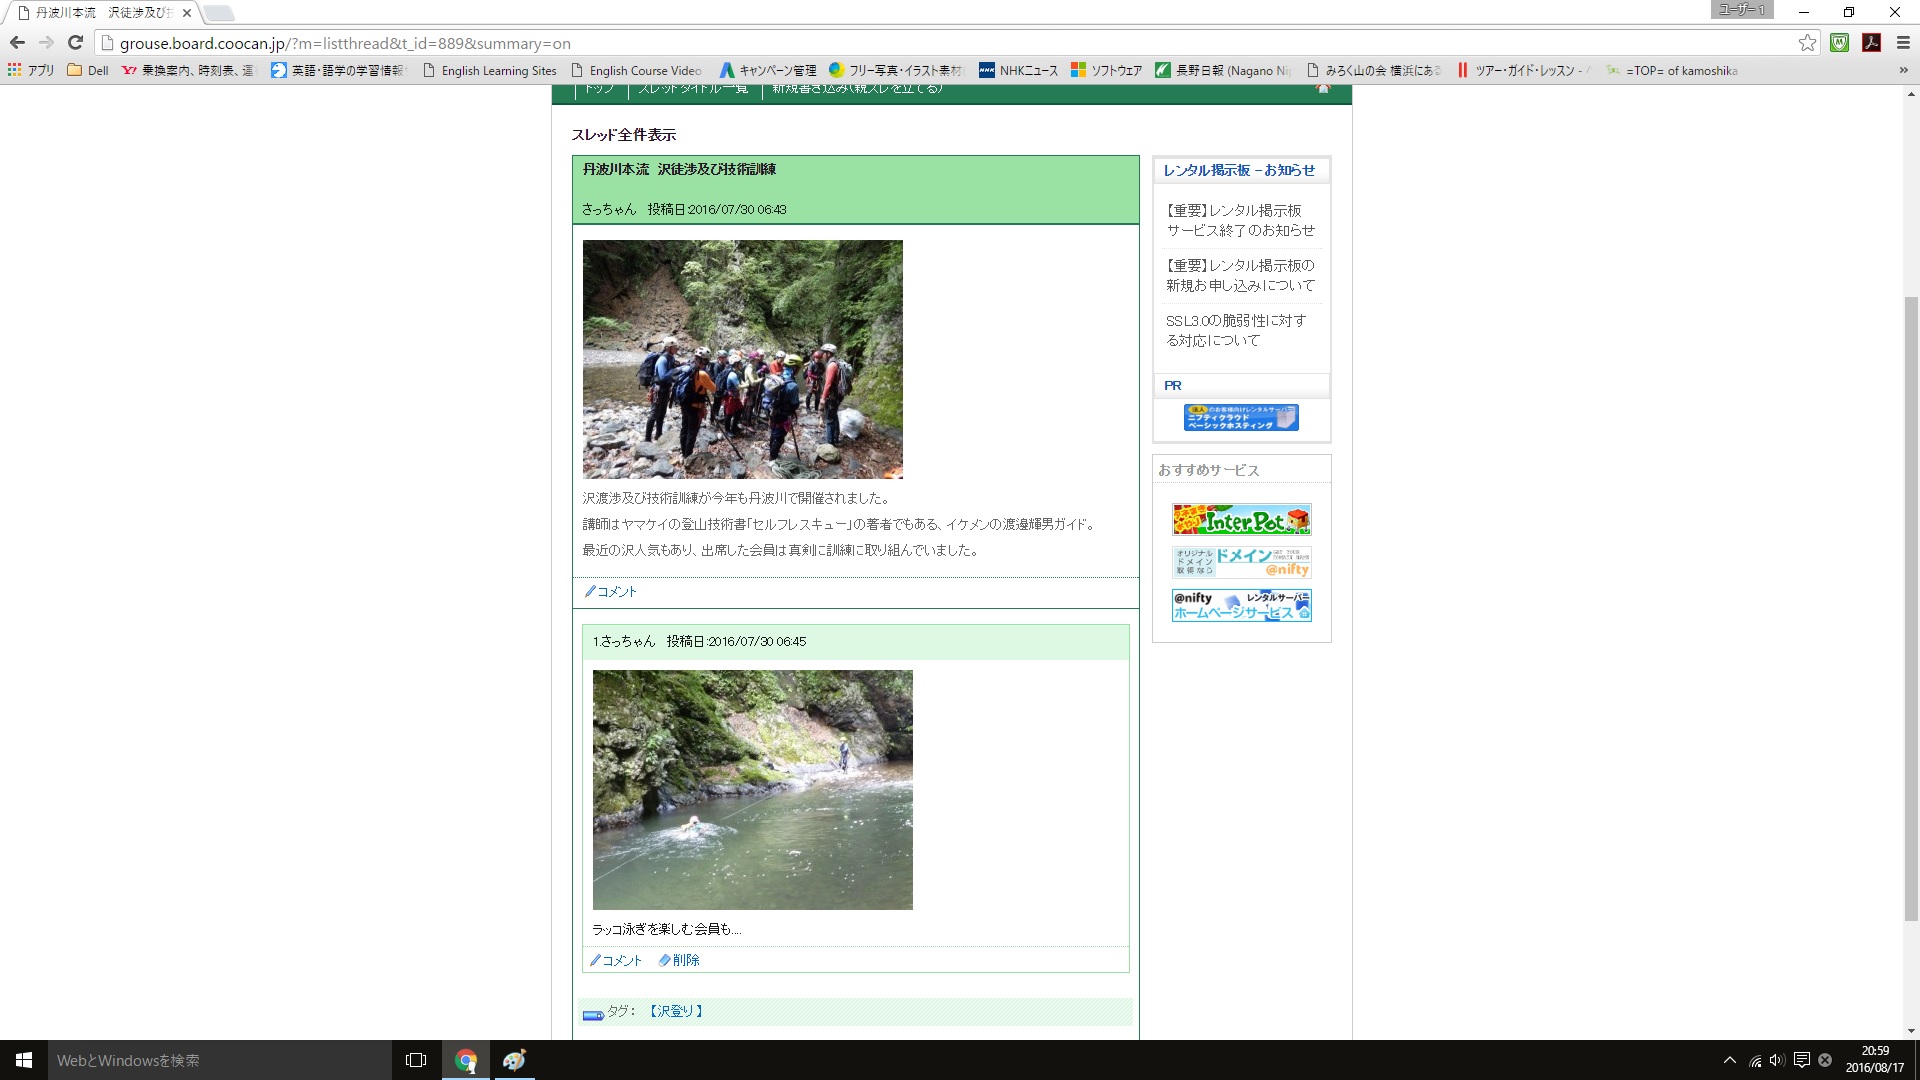
Task: Open the 英語・語学の学習情報 bookmark
Action: [339, 70]
